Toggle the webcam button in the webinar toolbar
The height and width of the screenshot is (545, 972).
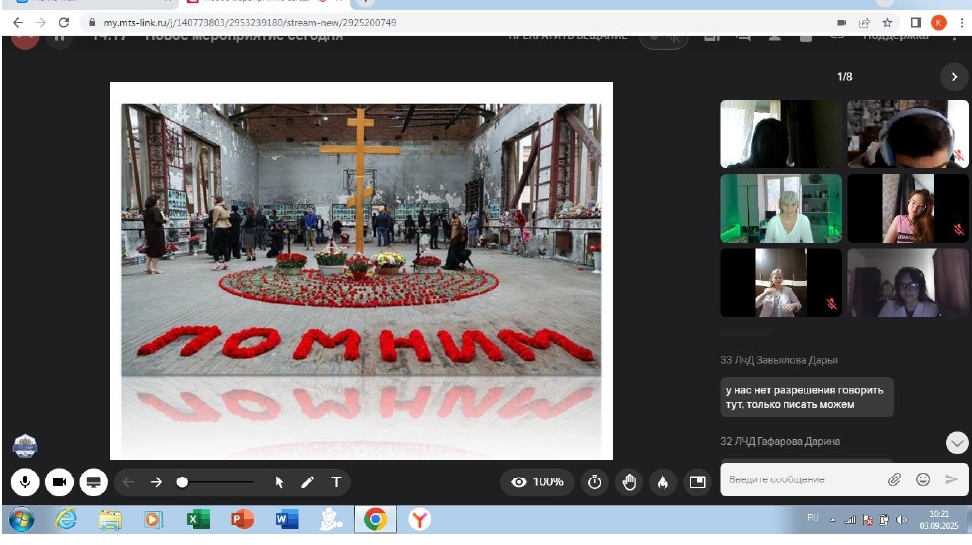60,482
